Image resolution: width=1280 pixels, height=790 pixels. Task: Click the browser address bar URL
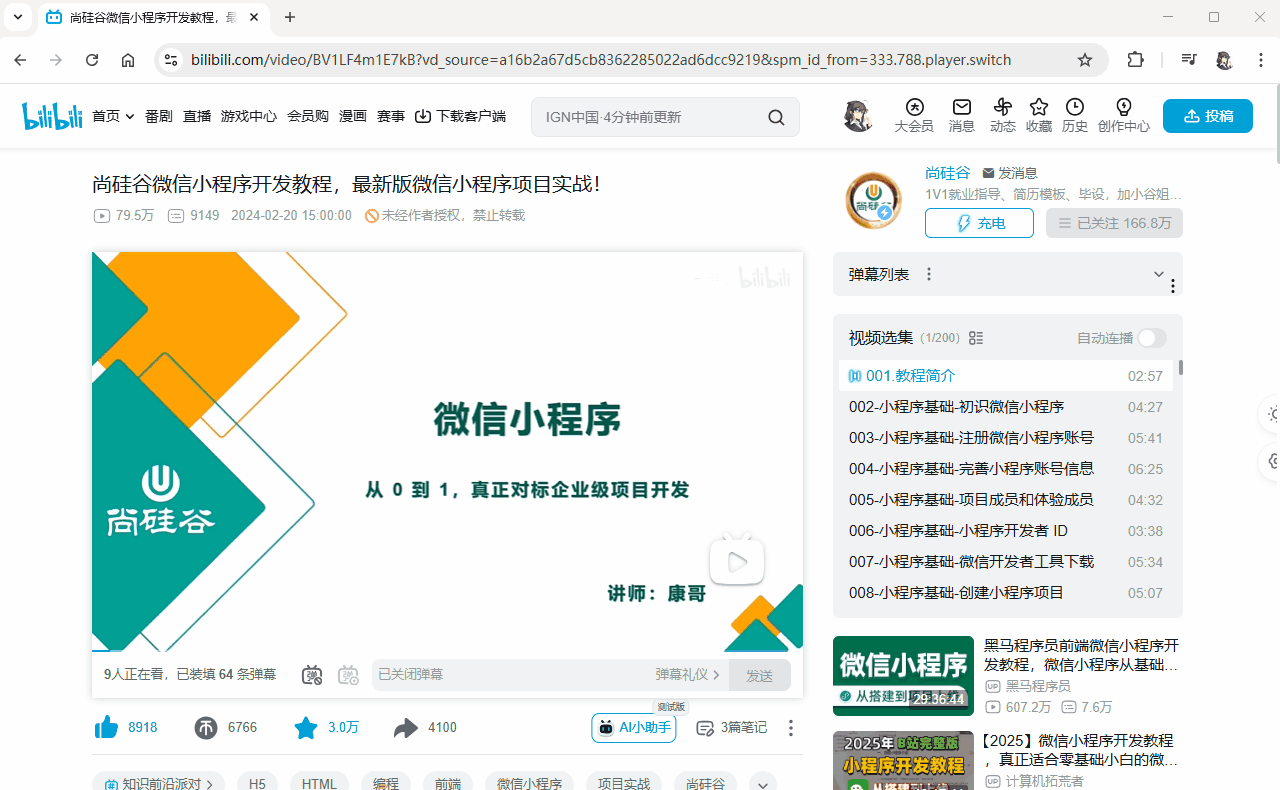point(601,60)
